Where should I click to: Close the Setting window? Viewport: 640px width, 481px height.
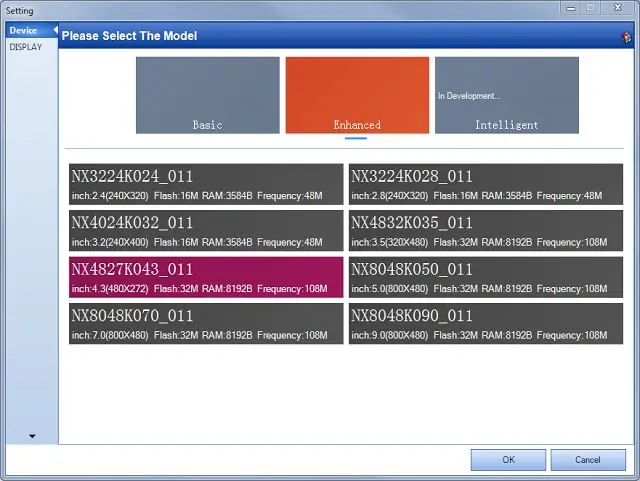pos(618,8)
